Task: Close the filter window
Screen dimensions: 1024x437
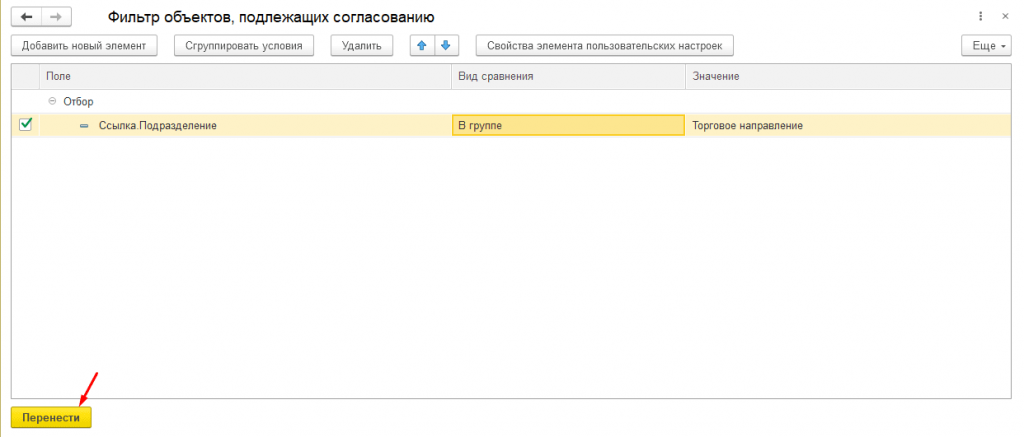Action: 1004,16
